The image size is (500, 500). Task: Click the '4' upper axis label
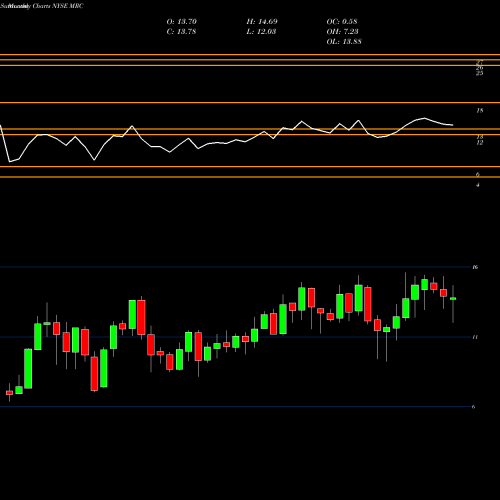point(478,185)
